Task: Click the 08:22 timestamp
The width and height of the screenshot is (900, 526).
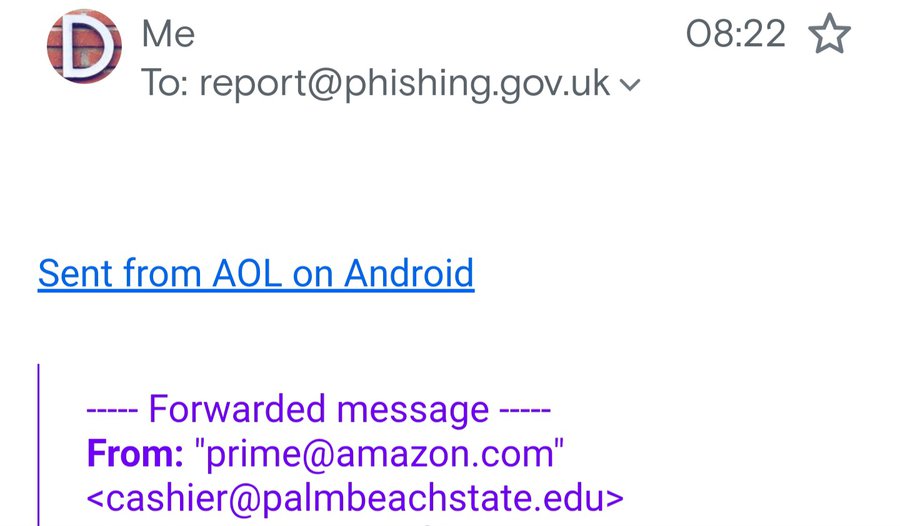Action: tap(736, 33)
